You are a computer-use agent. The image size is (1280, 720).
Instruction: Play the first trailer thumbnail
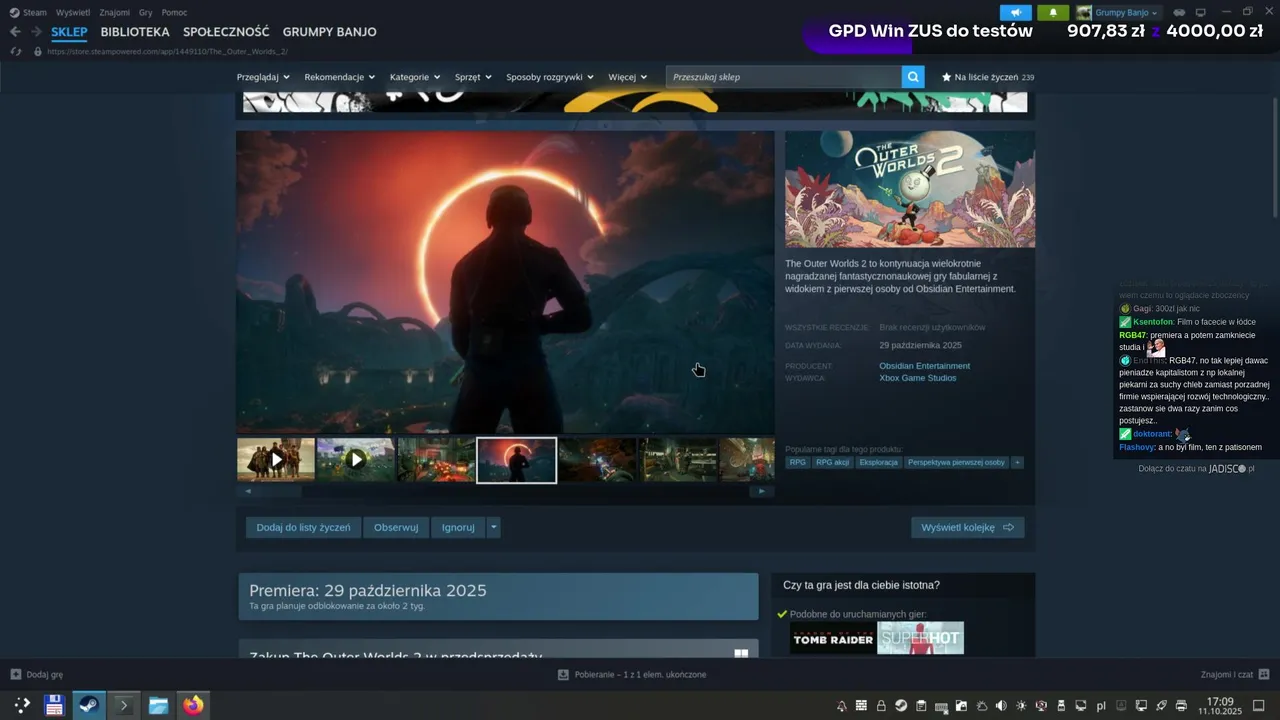coord(276,460)
